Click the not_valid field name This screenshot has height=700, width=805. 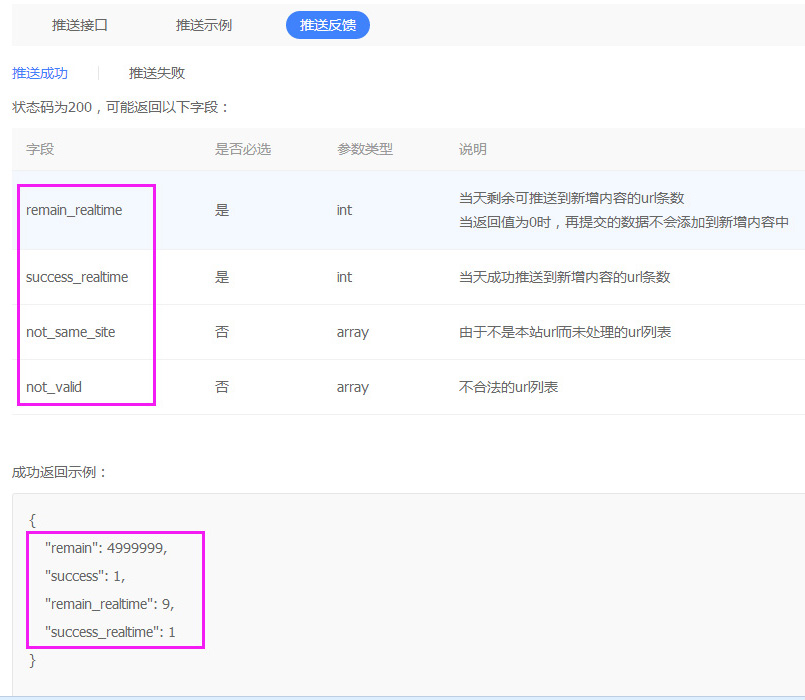tap(52, 387)
